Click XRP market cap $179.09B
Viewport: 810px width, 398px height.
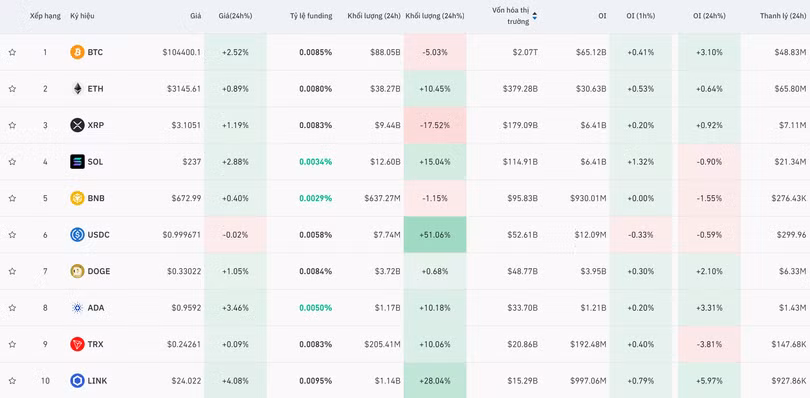pyautogui.click(x=521, y=125)
